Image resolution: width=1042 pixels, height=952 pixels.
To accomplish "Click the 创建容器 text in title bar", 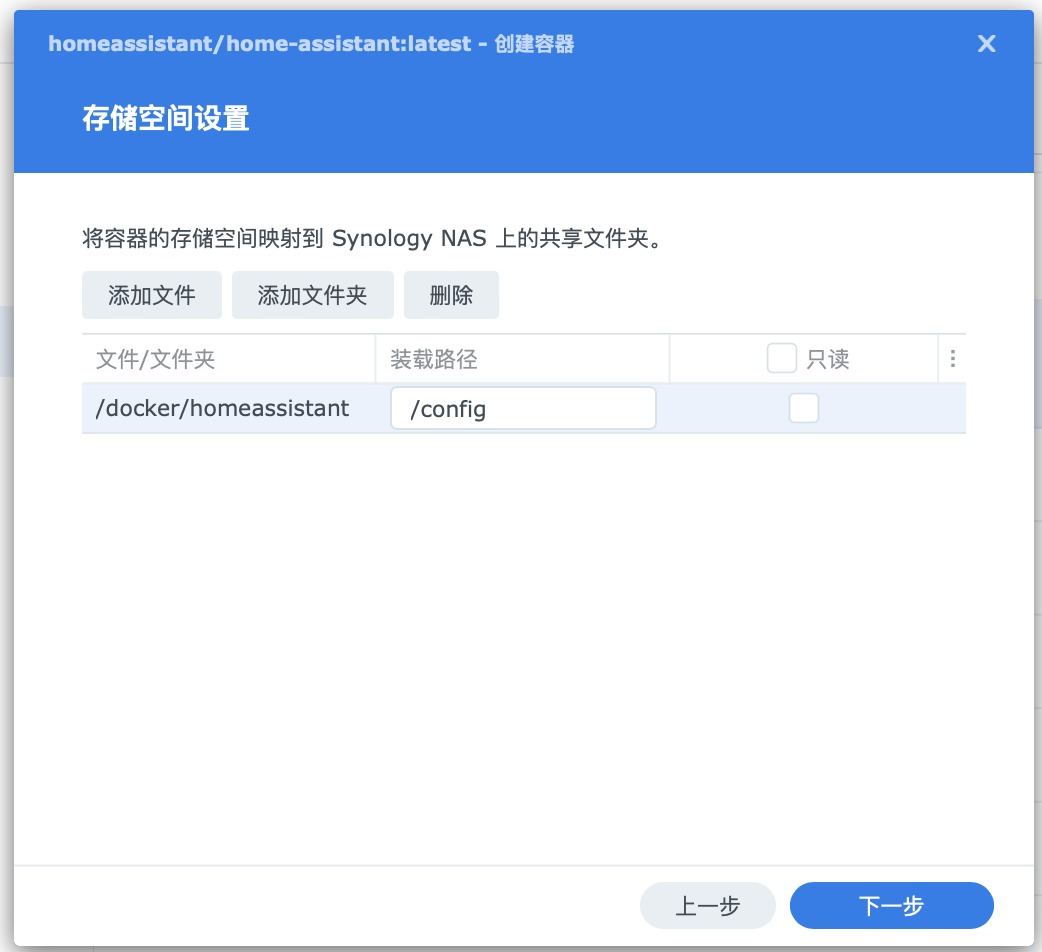I will 534,44.
